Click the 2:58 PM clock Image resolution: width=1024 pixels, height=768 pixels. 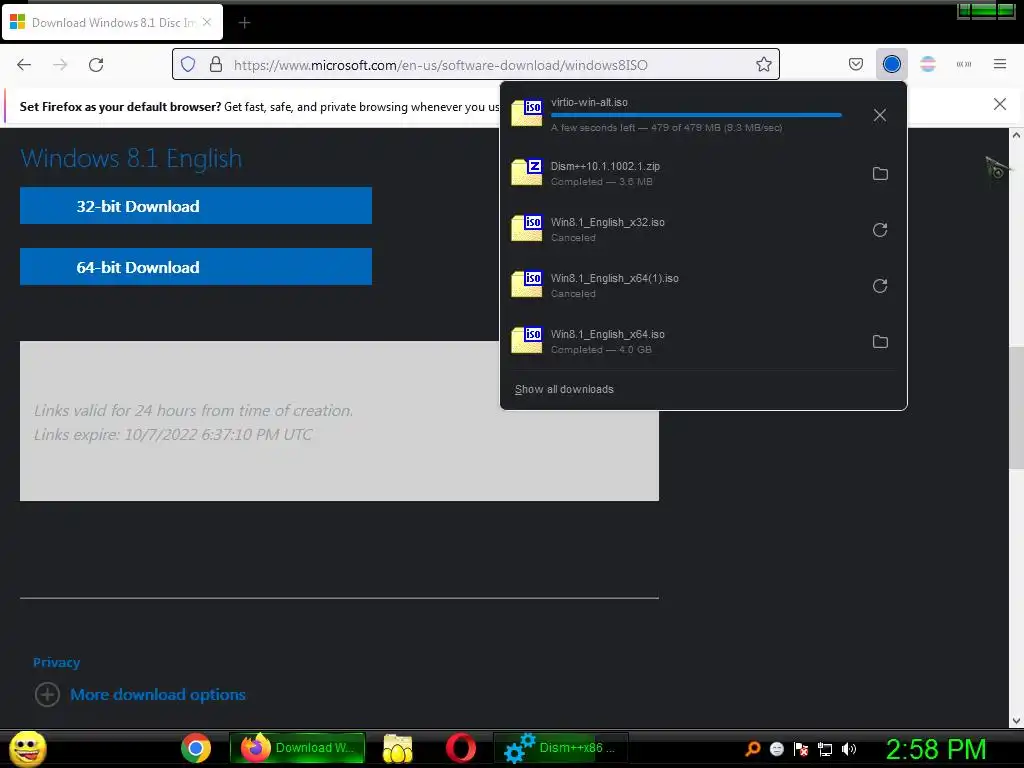point(936,749)
